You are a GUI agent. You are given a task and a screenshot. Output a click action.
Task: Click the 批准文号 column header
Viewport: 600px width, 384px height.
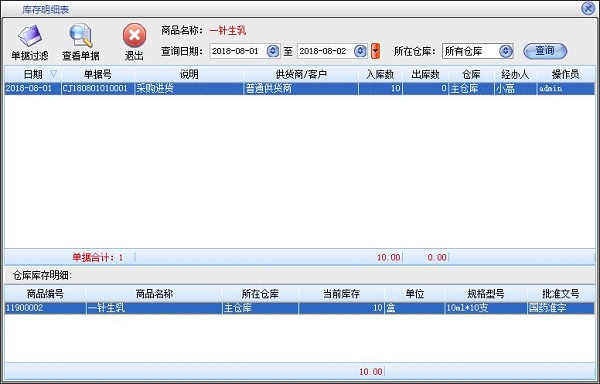(561, 294)
